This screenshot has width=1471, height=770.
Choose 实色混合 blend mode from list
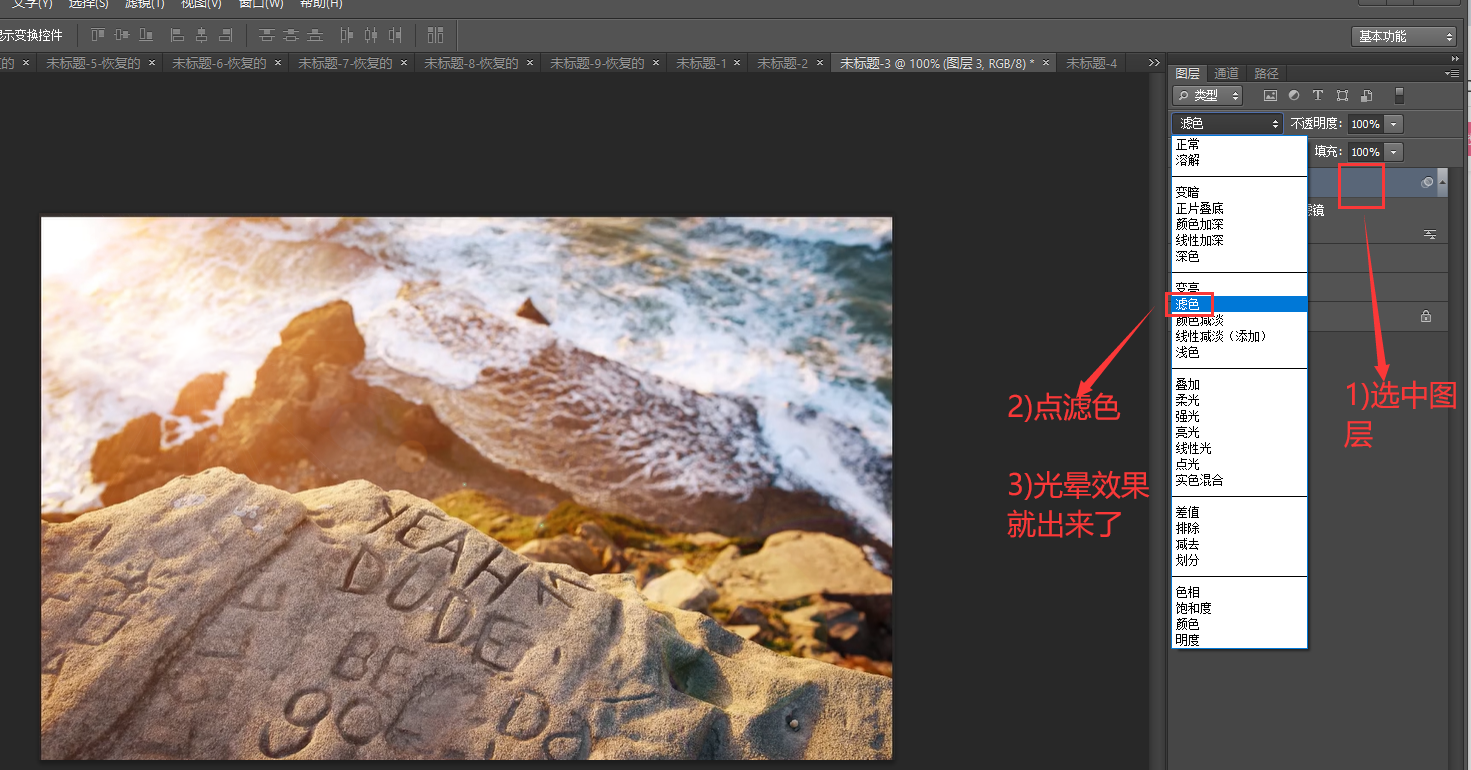(1239, 480)
